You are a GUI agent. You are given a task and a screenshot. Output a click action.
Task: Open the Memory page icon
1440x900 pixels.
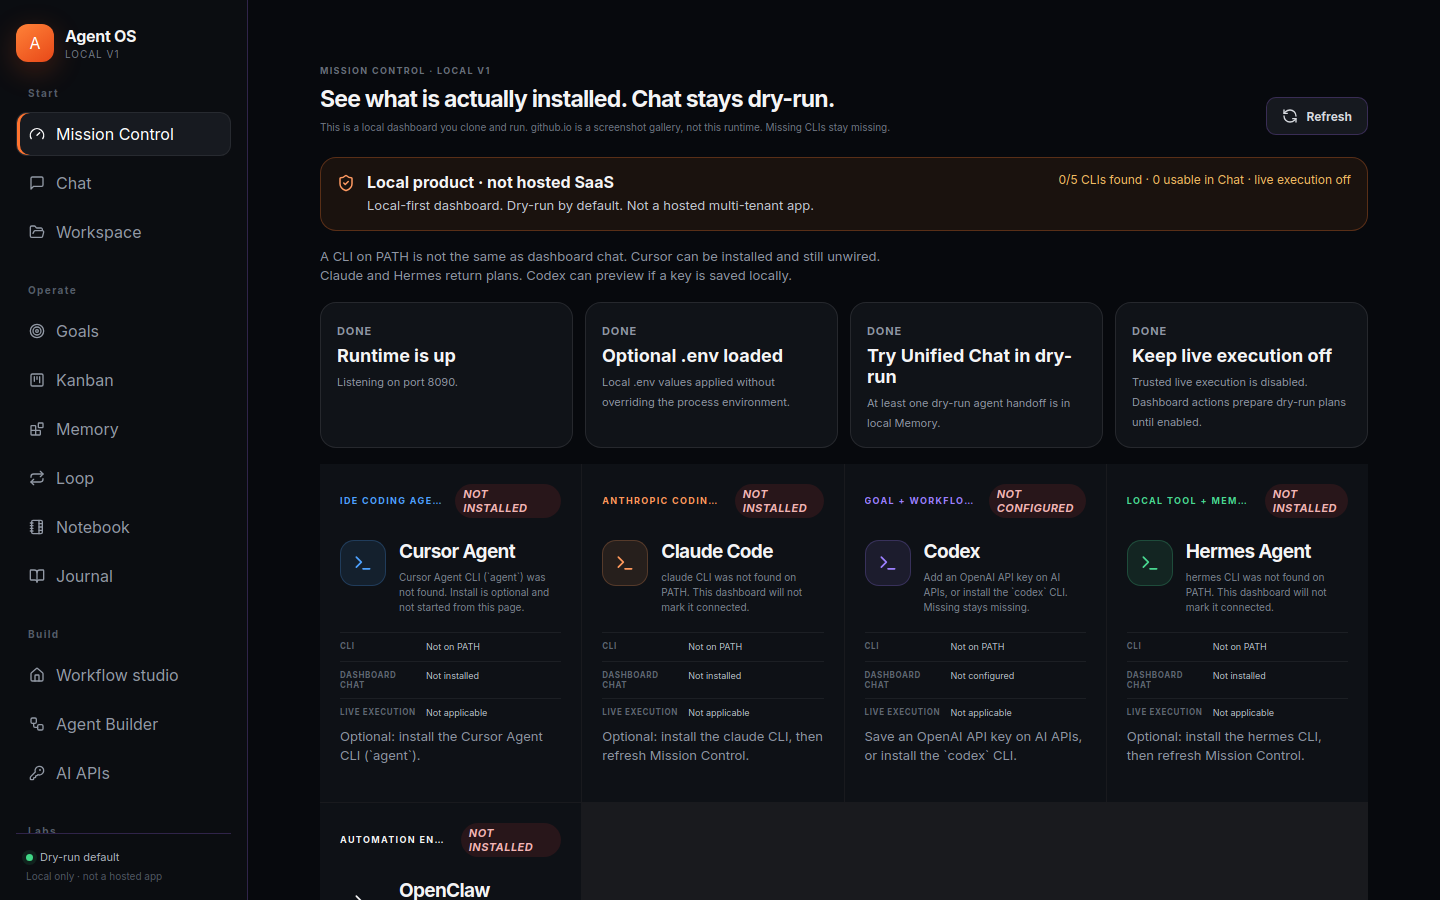(x=37, y=429)
